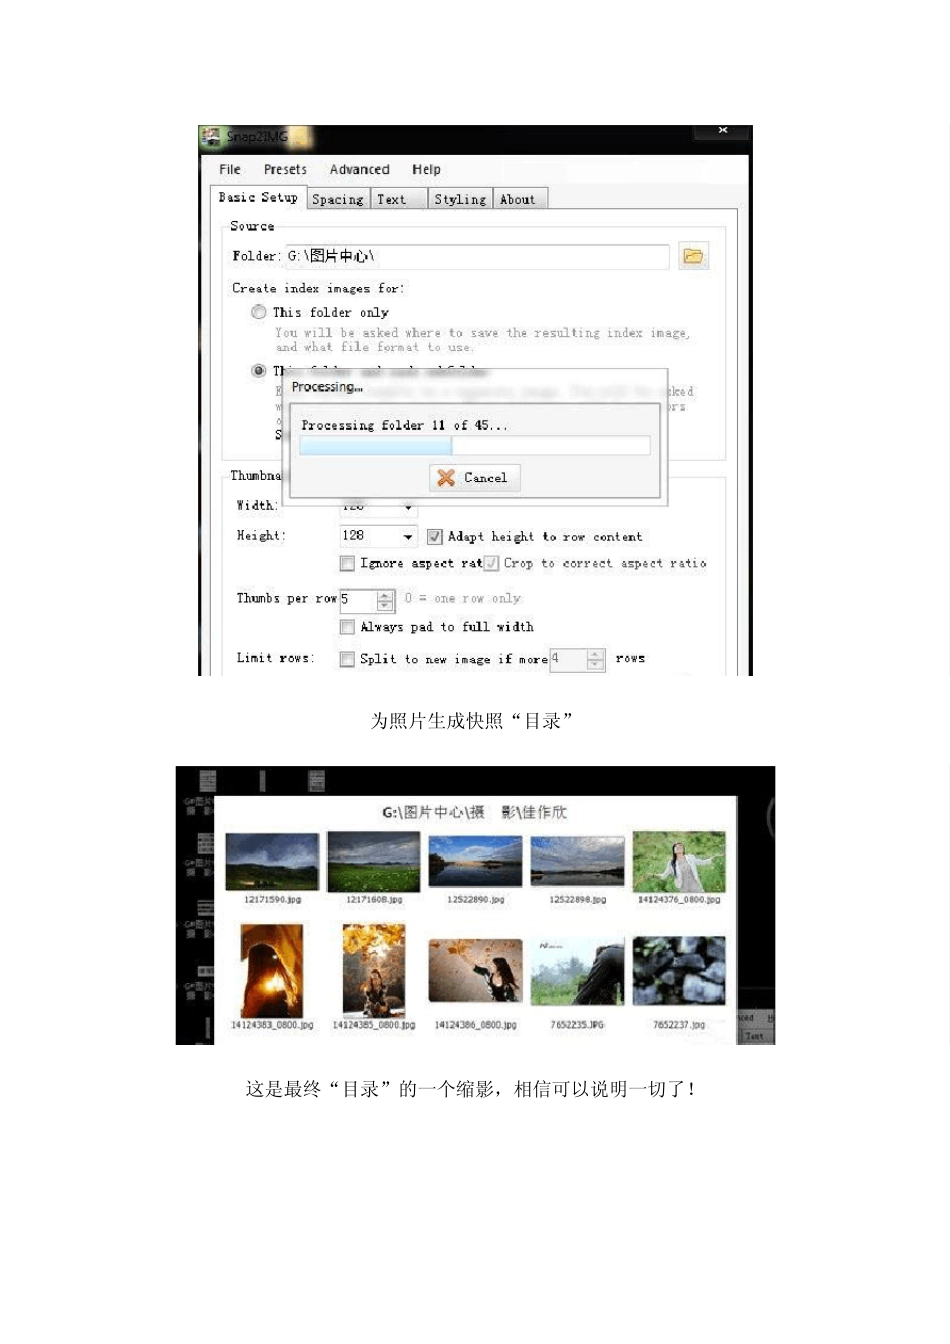Viewport: 950px width, 1344px height.
Task: Switch to the Styling tab
Action: click(460, 199)
